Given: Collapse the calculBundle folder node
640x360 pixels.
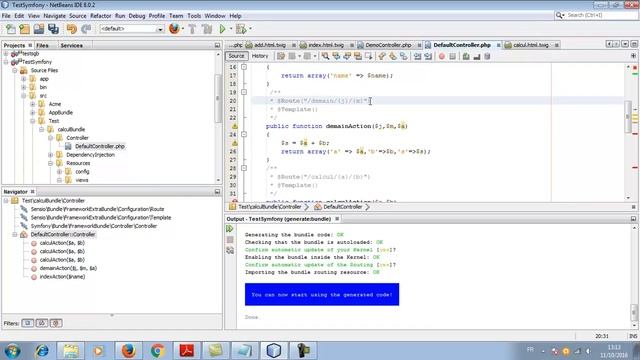Looking at the screenshot, I should pos(42,129).
